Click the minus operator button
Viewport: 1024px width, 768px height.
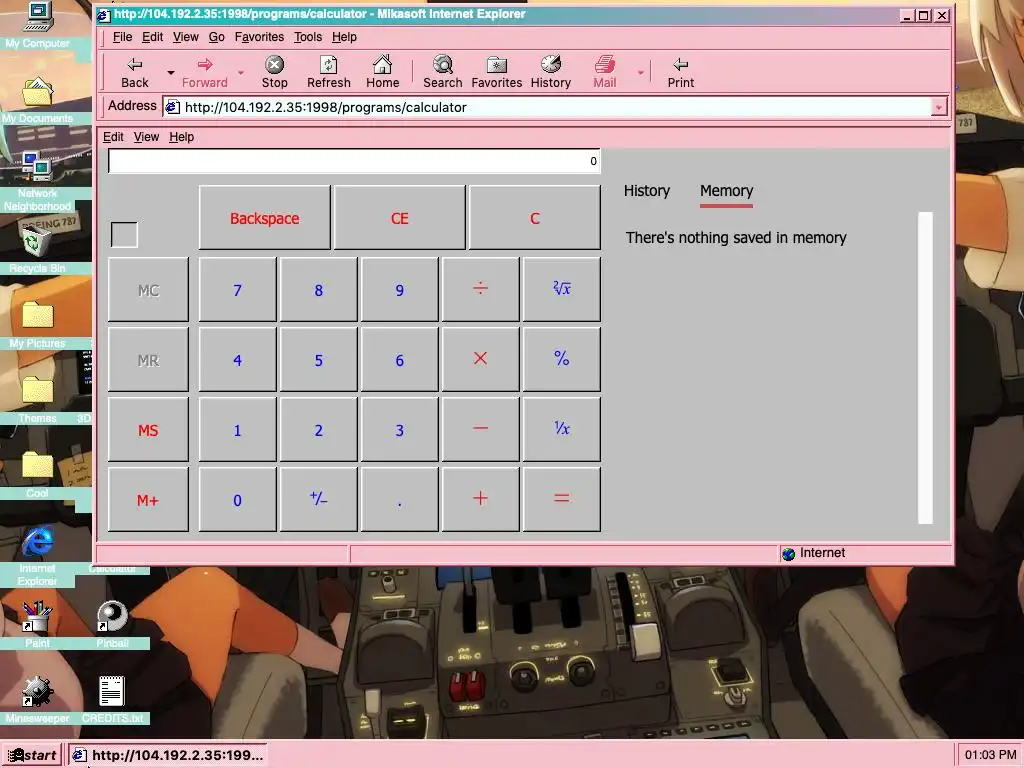point(481,430)
